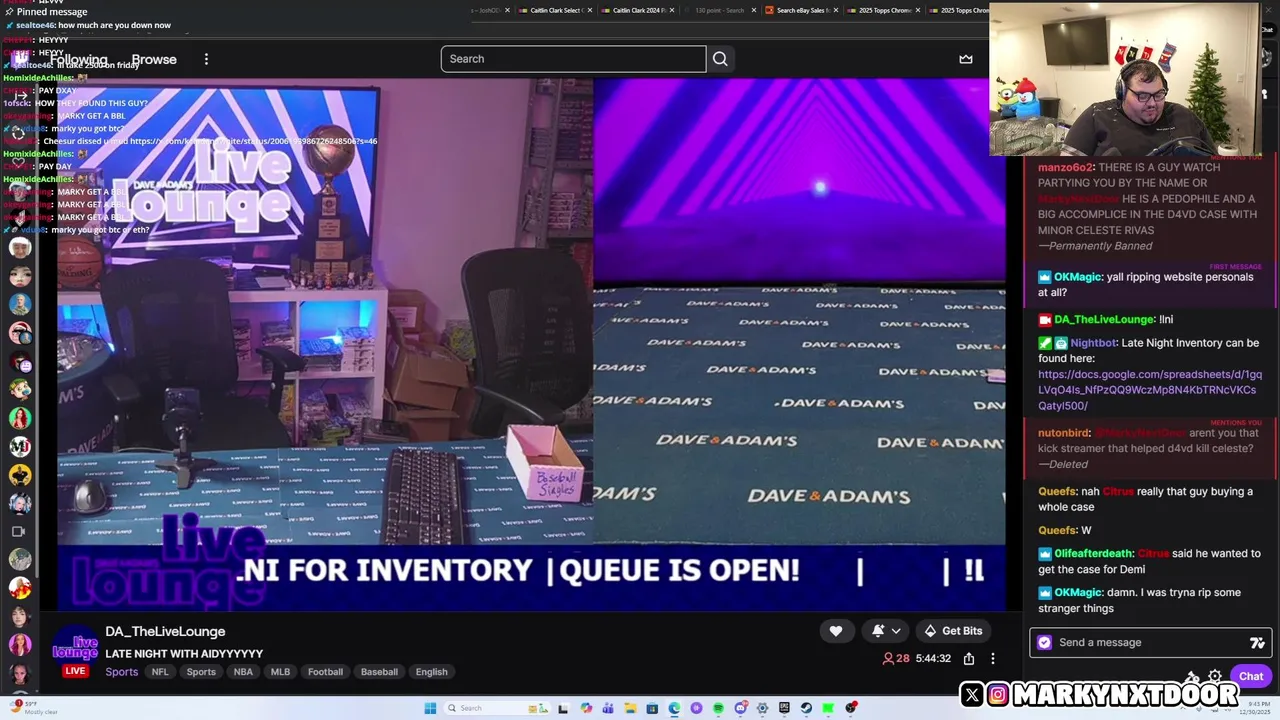This screenshot has height=720, width=1280.
Task: Focus the Twitch Search field
Action: coord(573,59)
